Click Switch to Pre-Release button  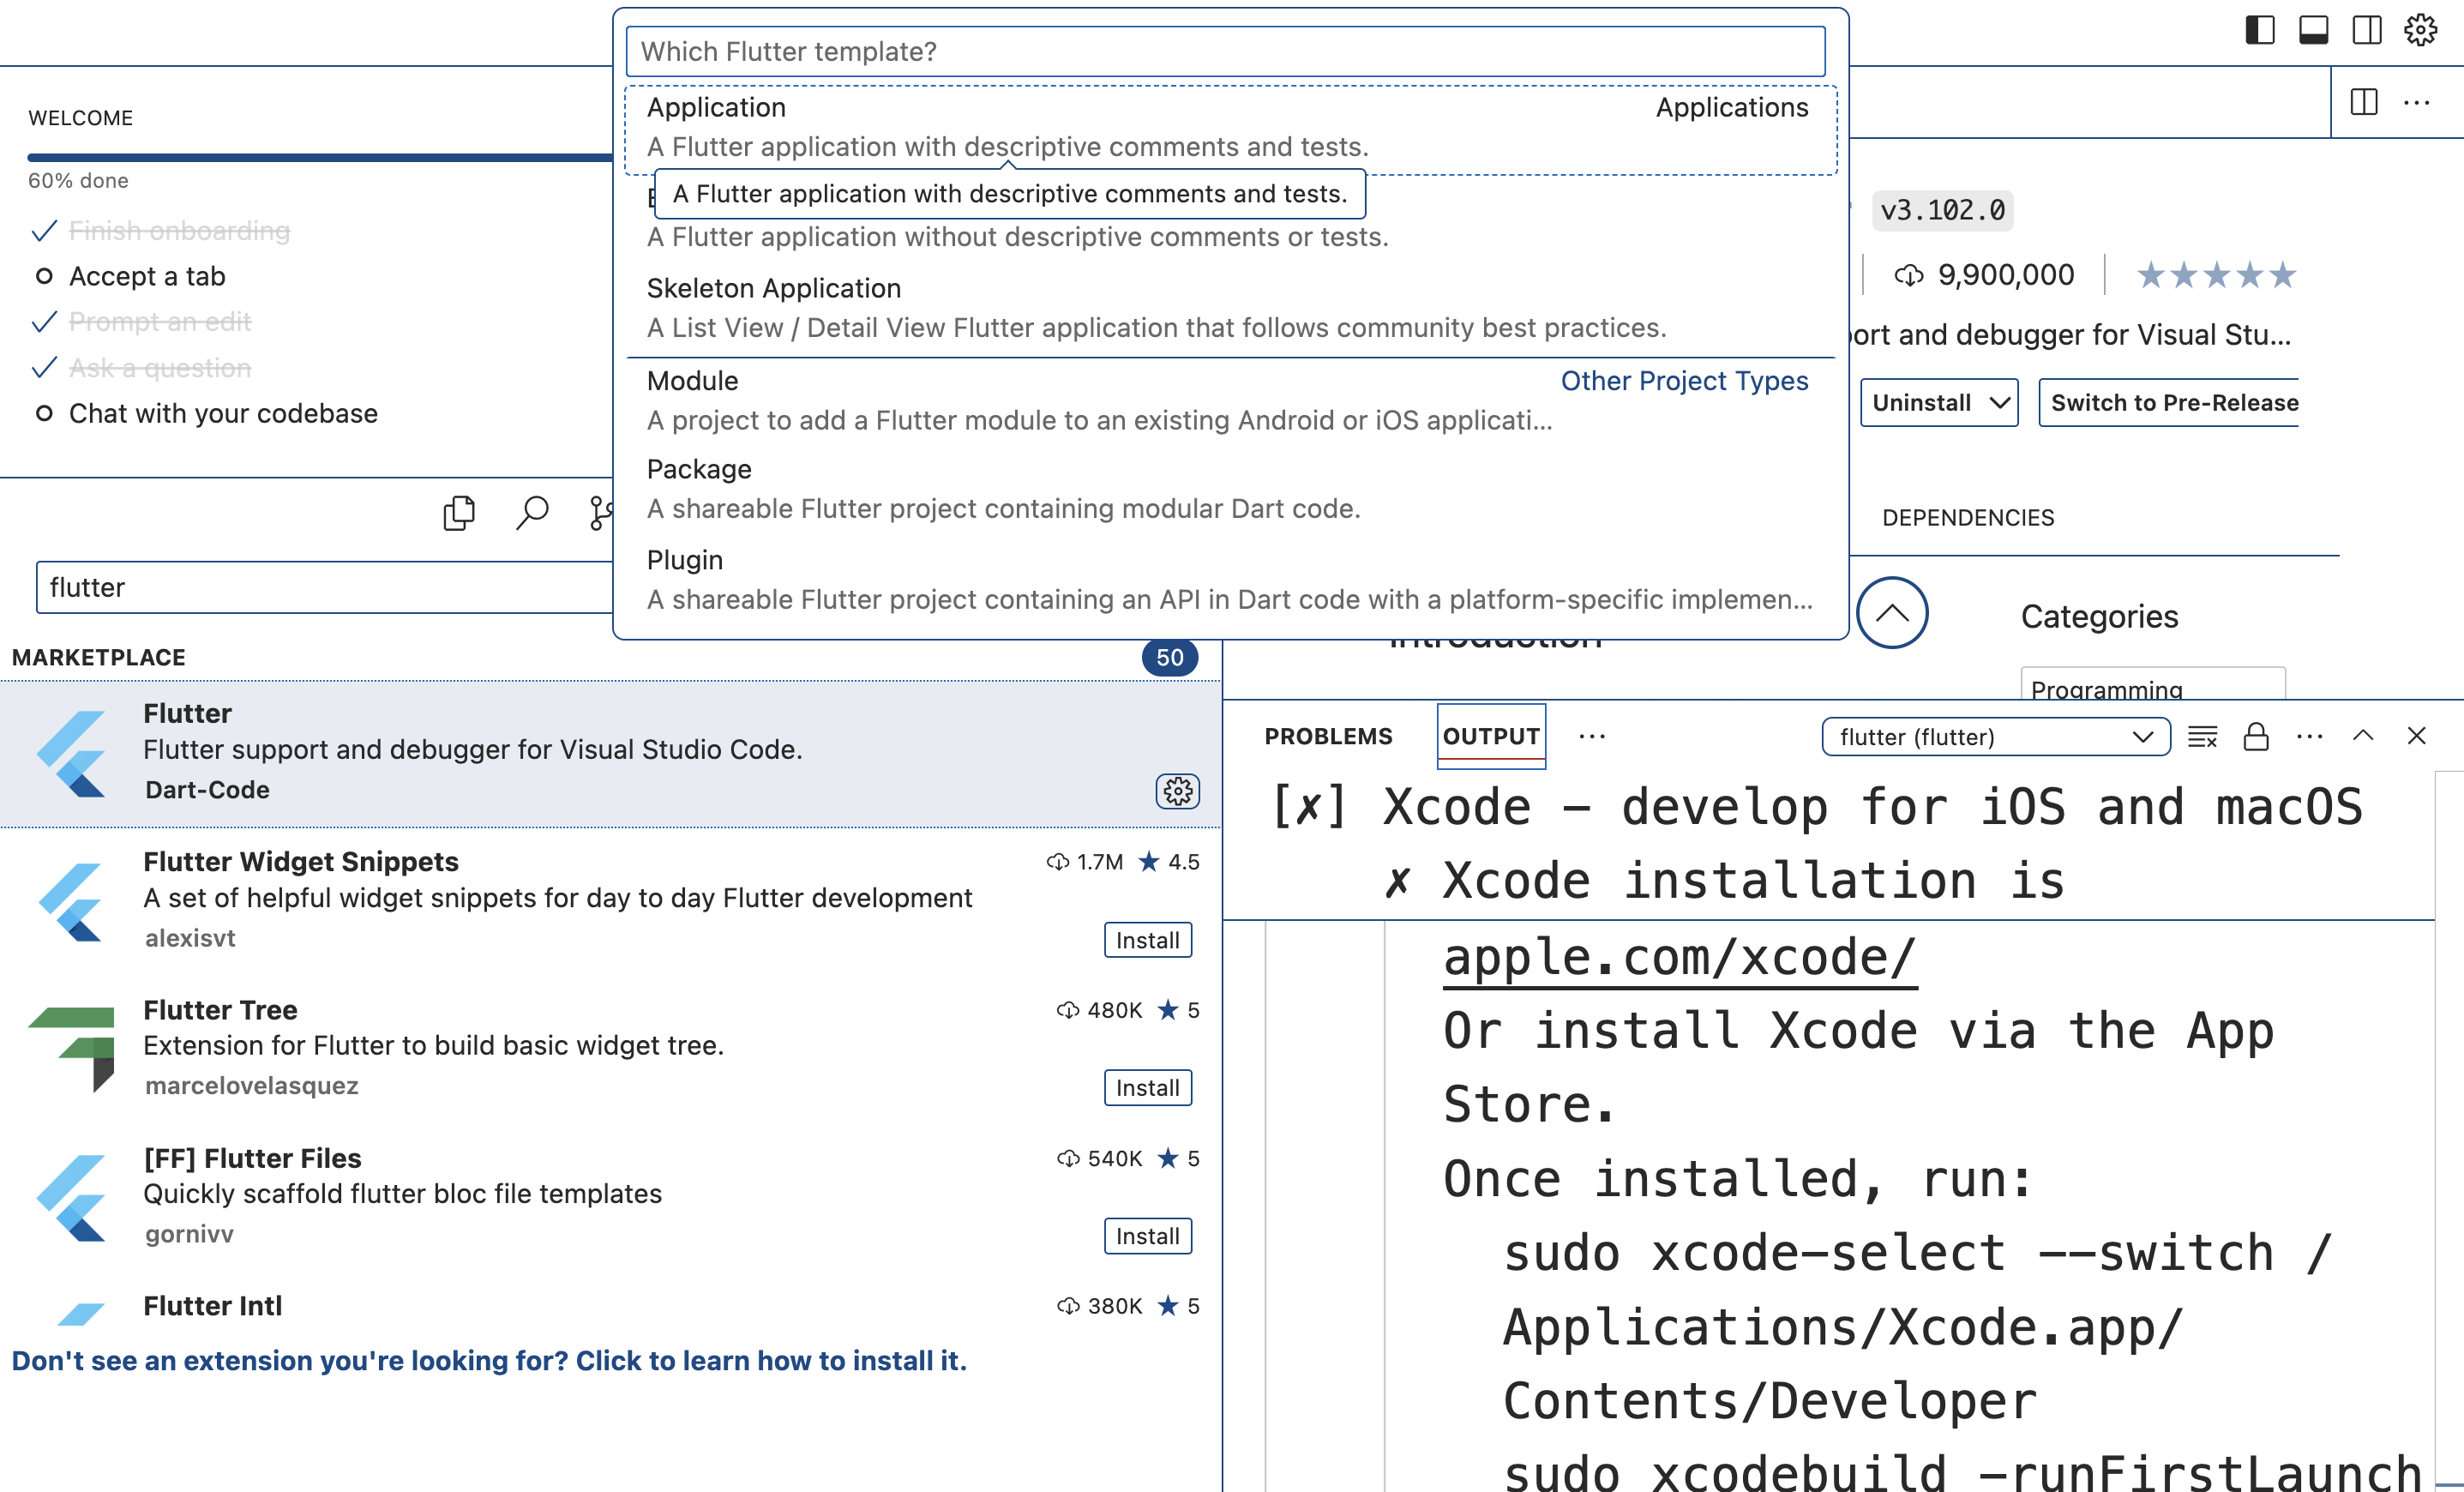click(2169, 403)
